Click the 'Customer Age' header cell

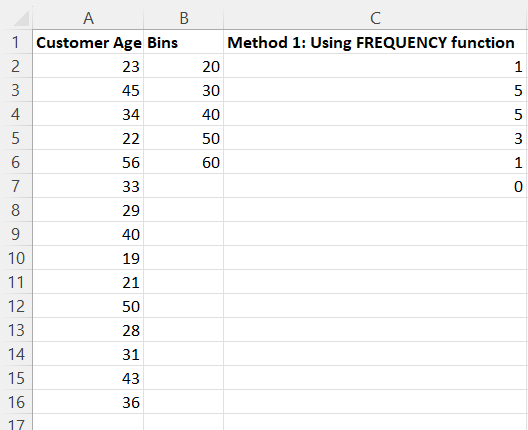pyautogui.click(x=88, y=42)
